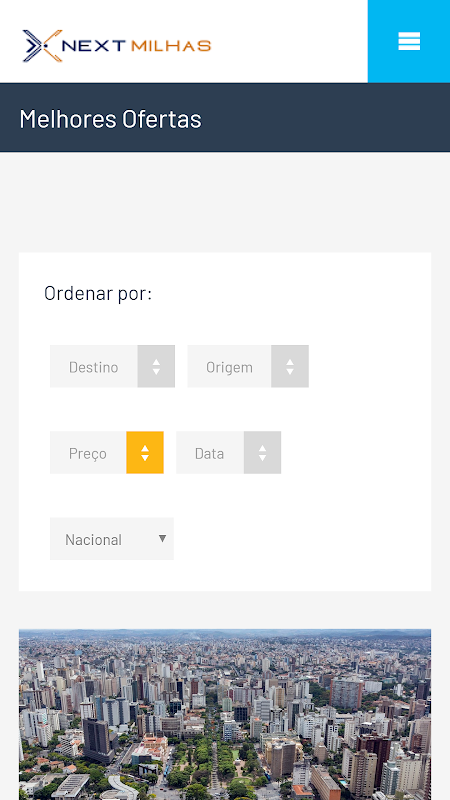Click the Ordenar por: label

(98, 293)
